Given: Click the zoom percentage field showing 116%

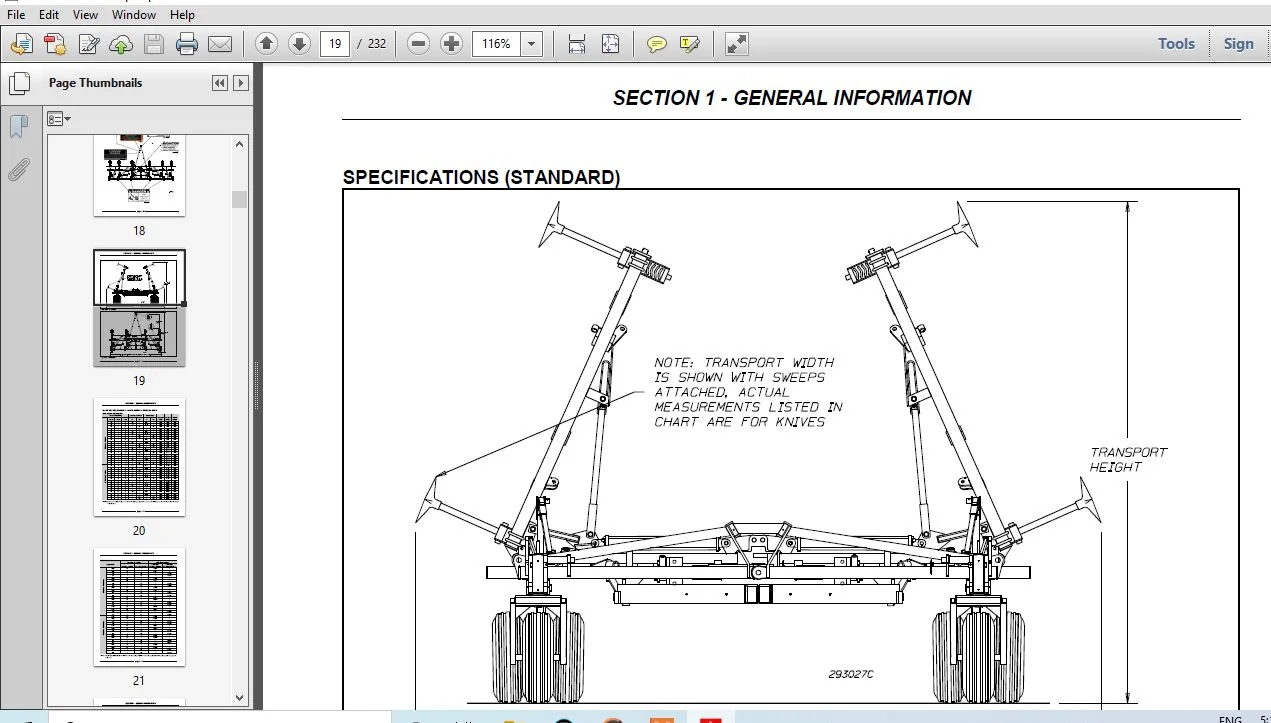Looking at the screenshot, I should [x=497, y=44].
